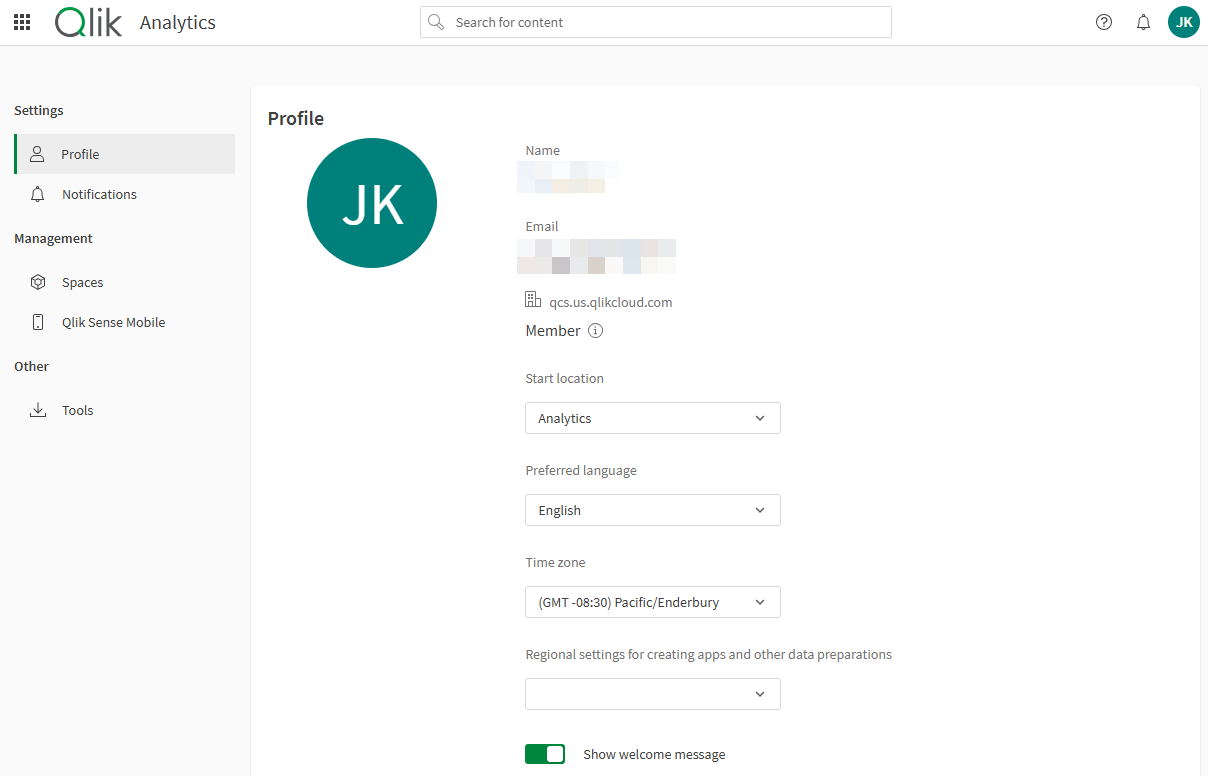This screenshot has height=776, width=1208.
Task: Open the notifications bell
Action: pos(1143,21)
